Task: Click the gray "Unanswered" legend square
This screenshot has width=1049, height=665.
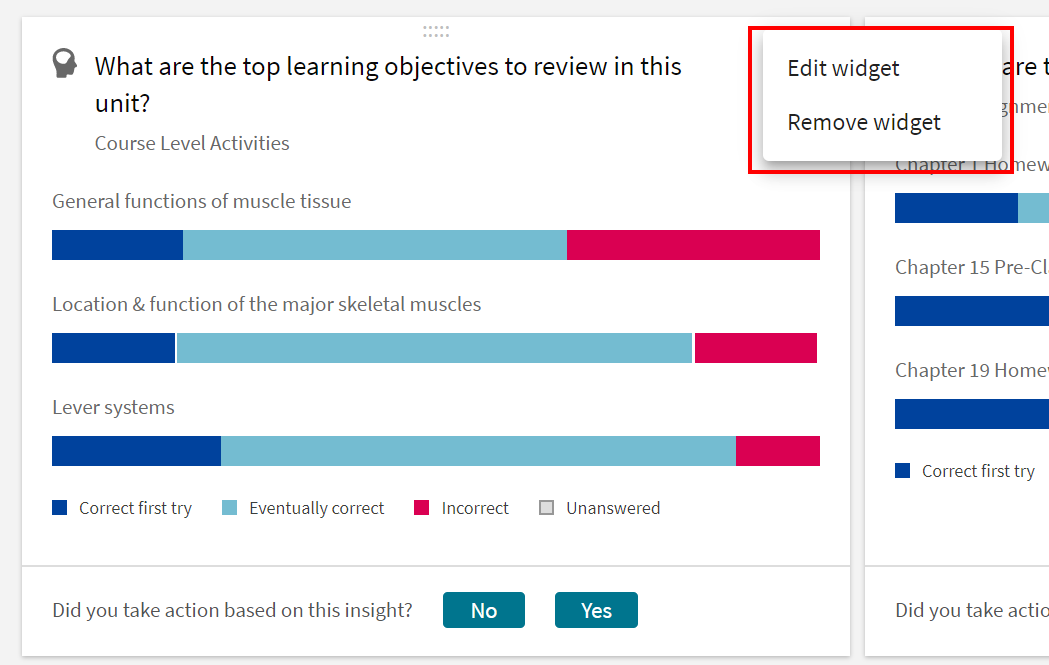Action: coord(546,507)
